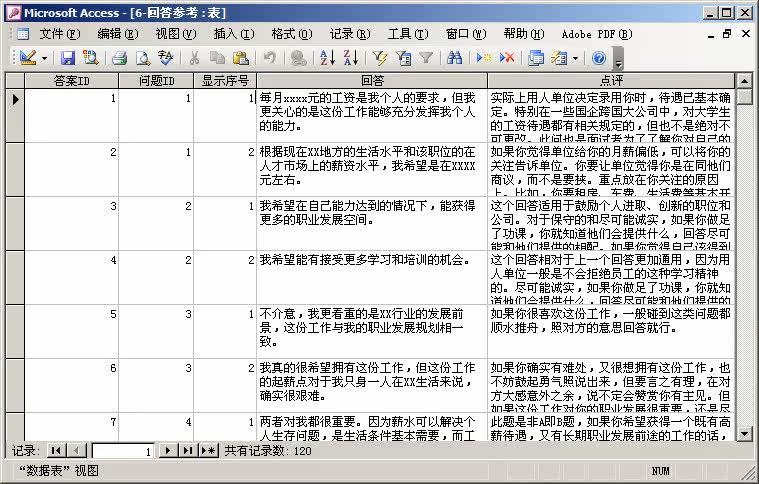The image size is (759, 484).
Task: Click the Help question mark icon
Action: (x=599, y=59)
